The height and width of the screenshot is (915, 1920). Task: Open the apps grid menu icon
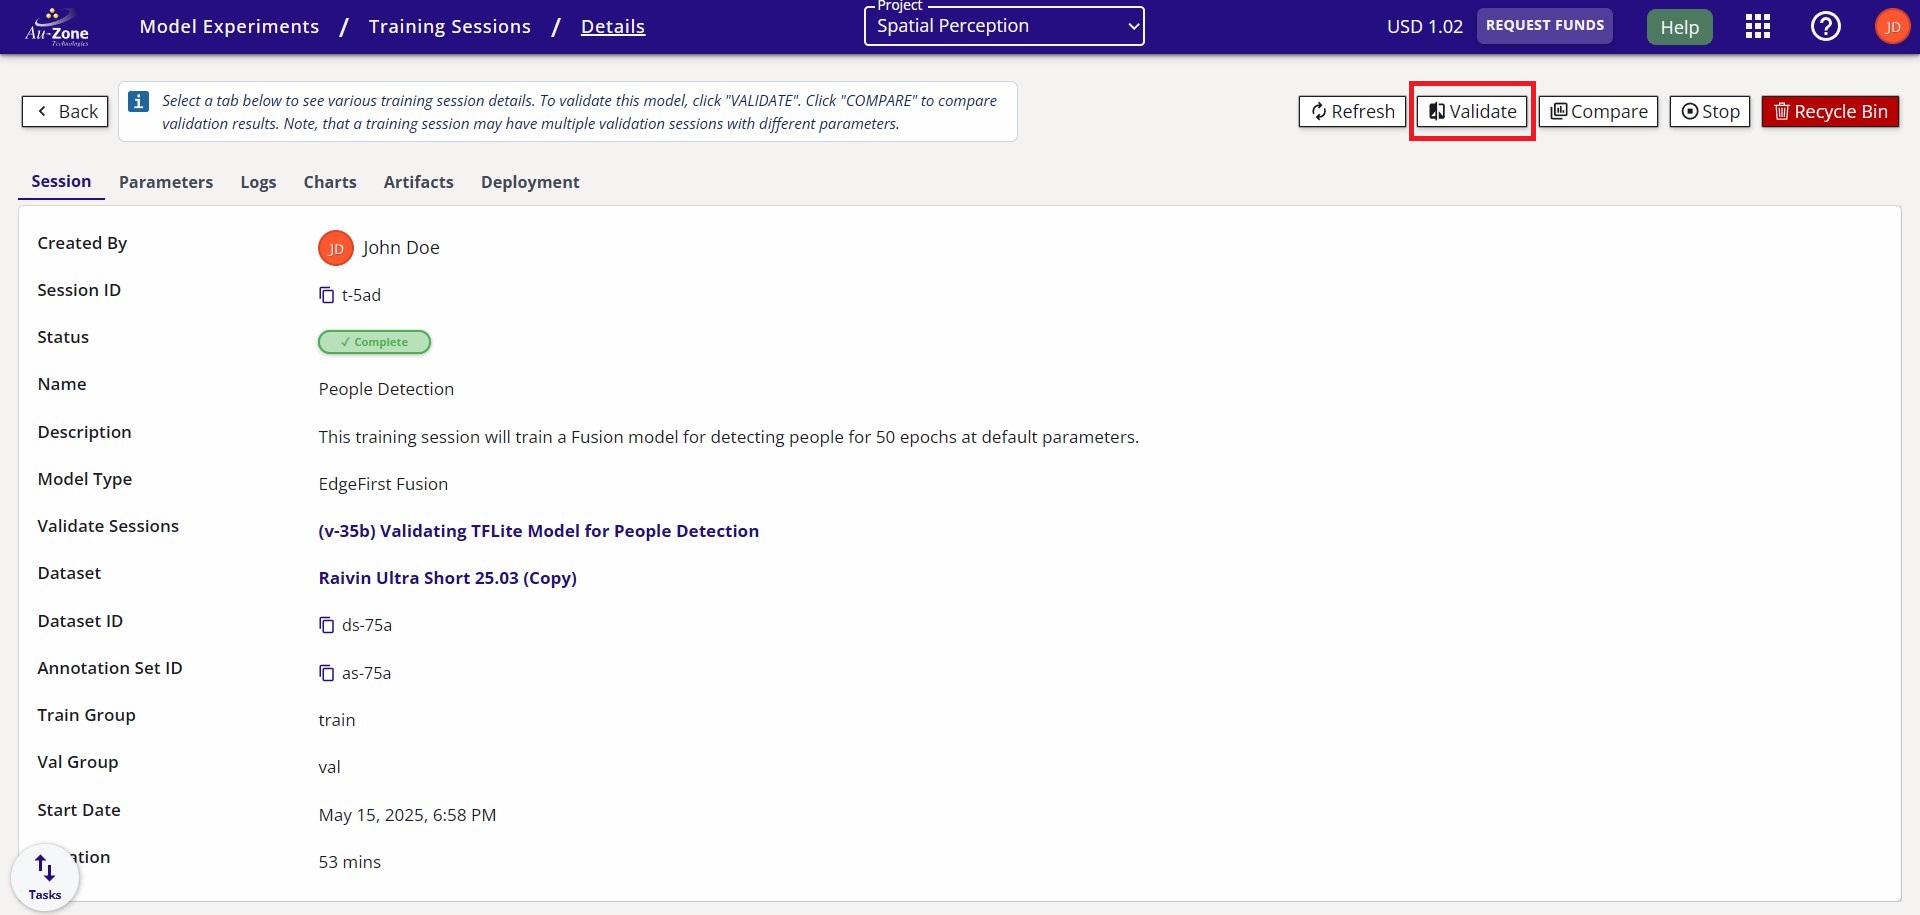[x=1757, y=27]
